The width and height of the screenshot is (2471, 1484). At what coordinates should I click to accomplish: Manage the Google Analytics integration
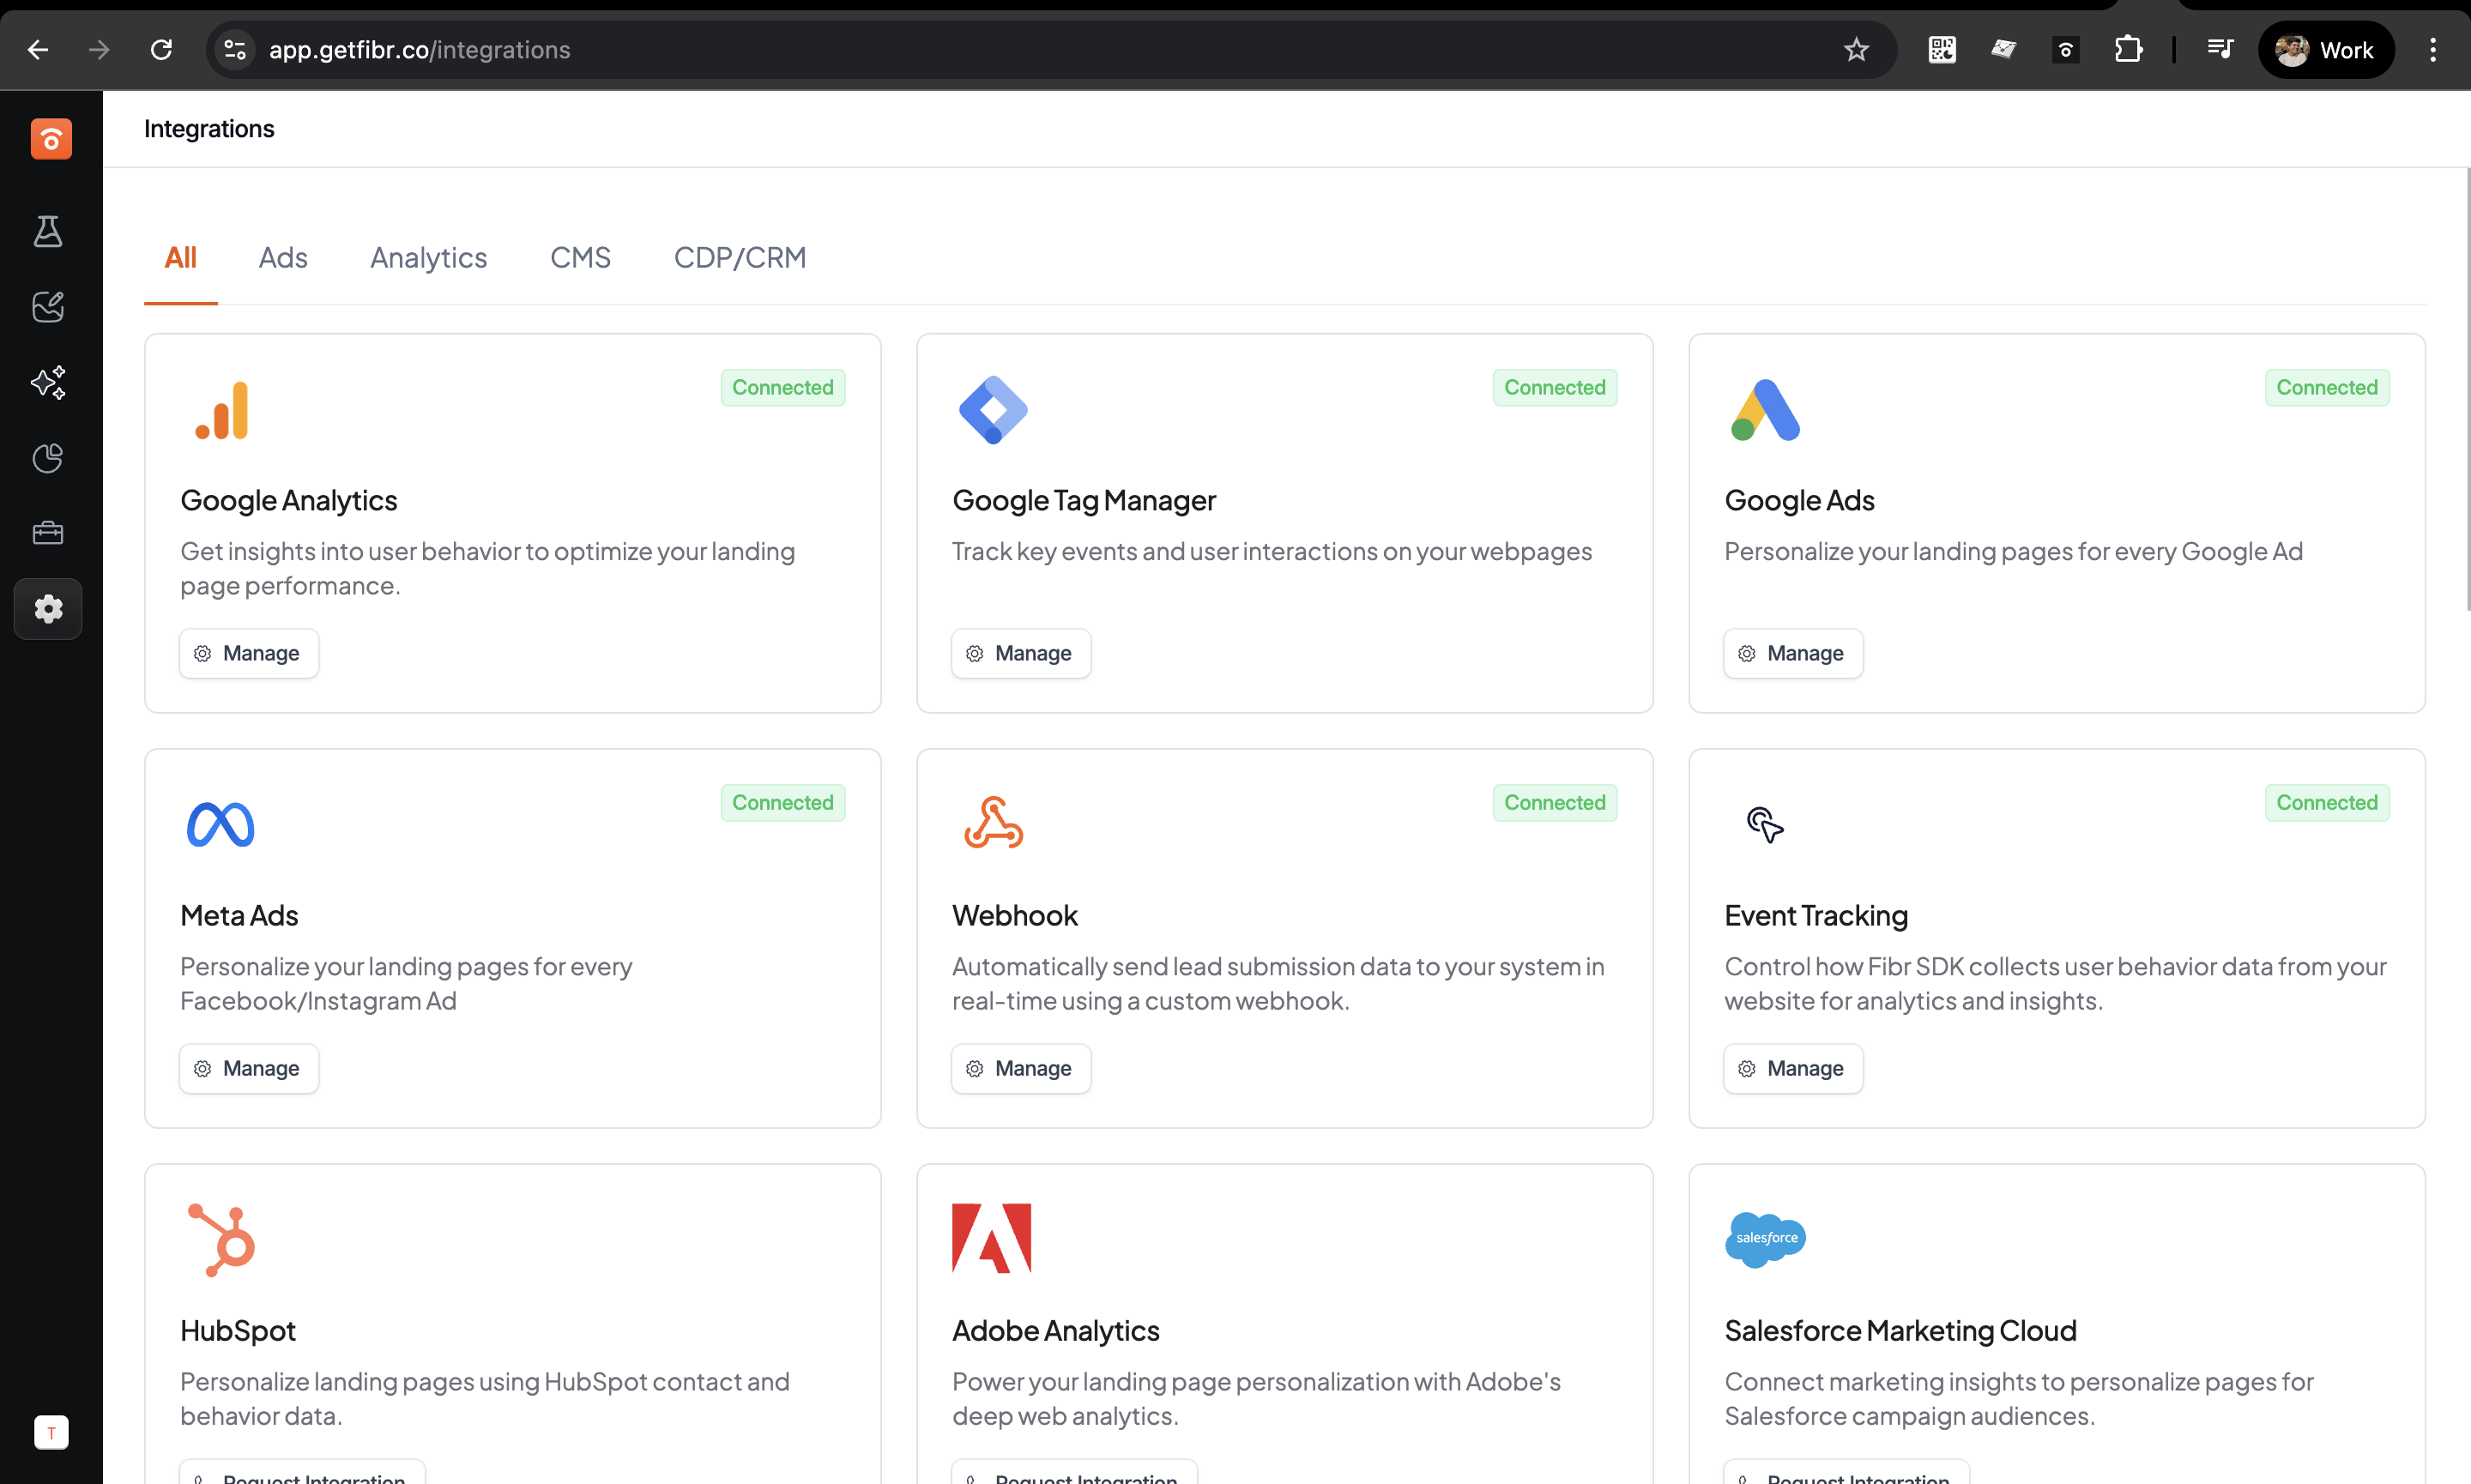(x=248, y=653)
